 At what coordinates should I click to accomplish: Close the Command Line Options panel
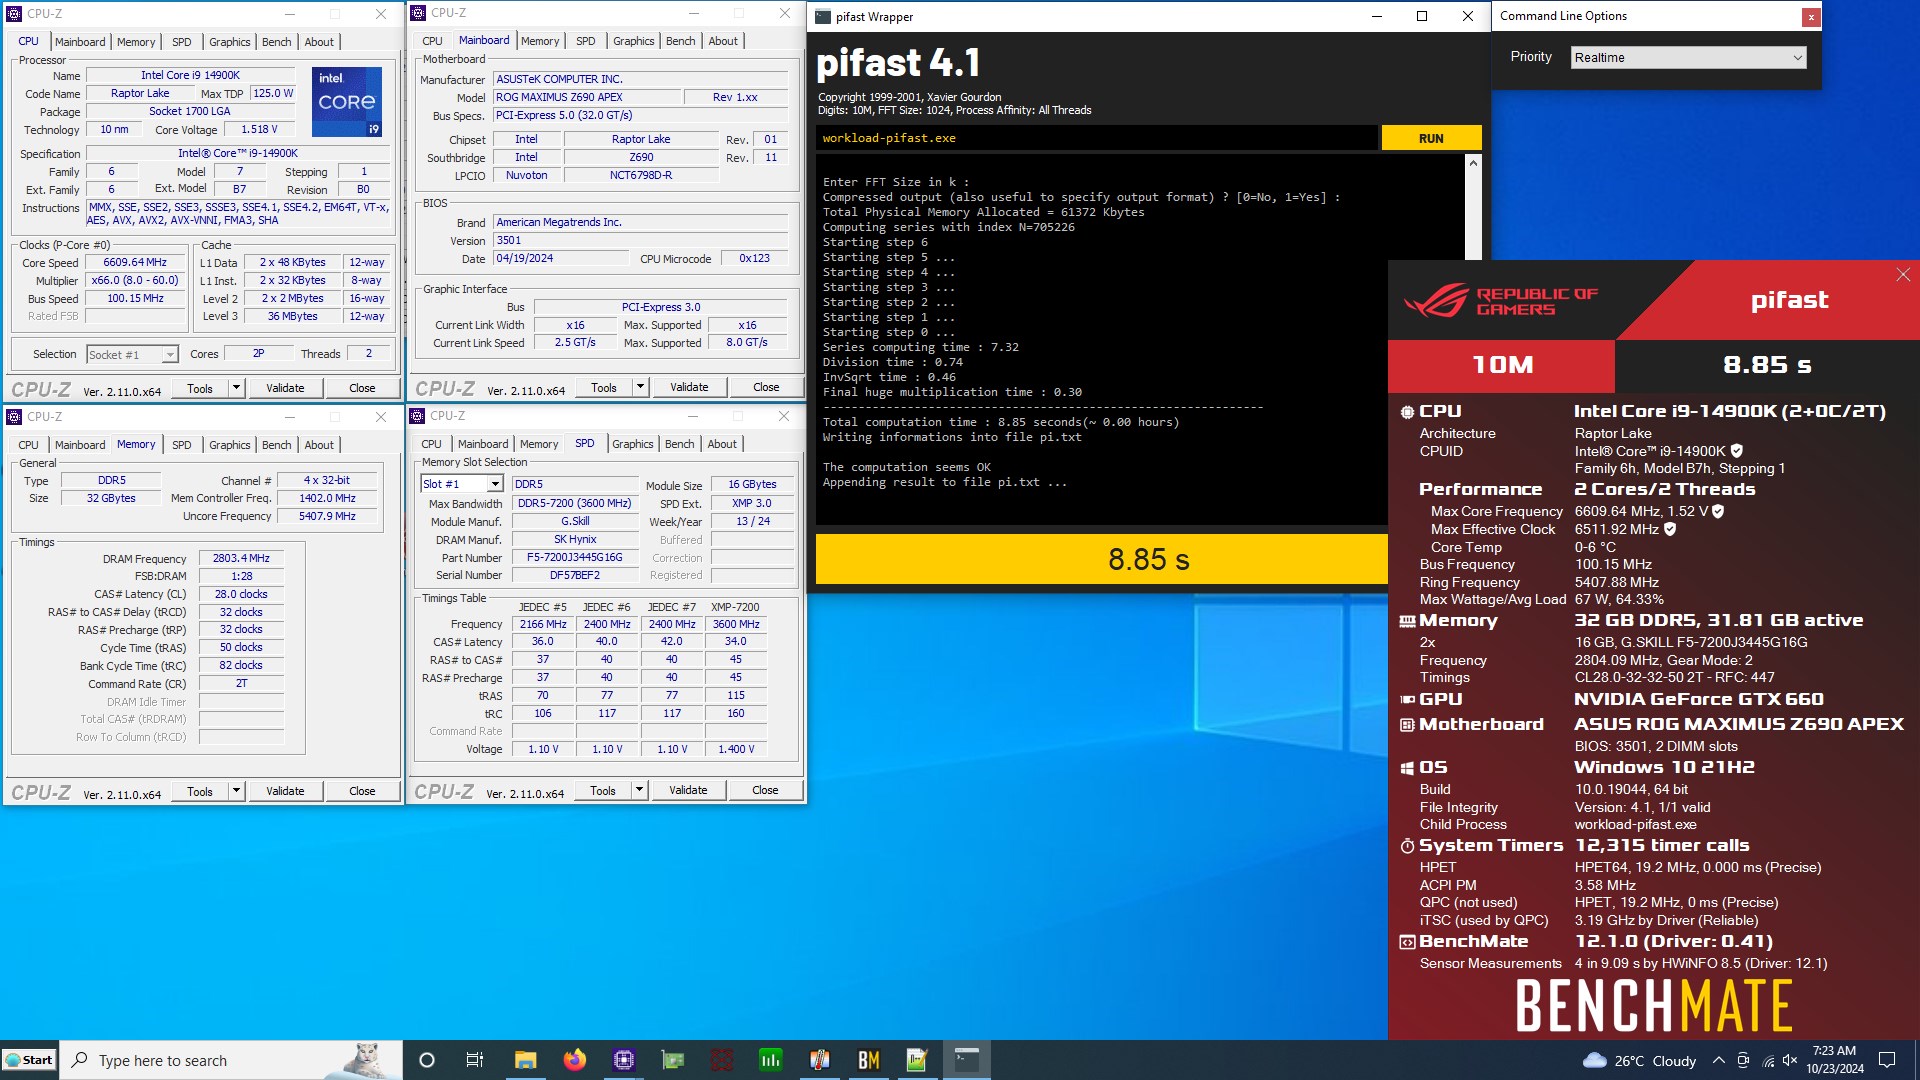[1810, 17]
